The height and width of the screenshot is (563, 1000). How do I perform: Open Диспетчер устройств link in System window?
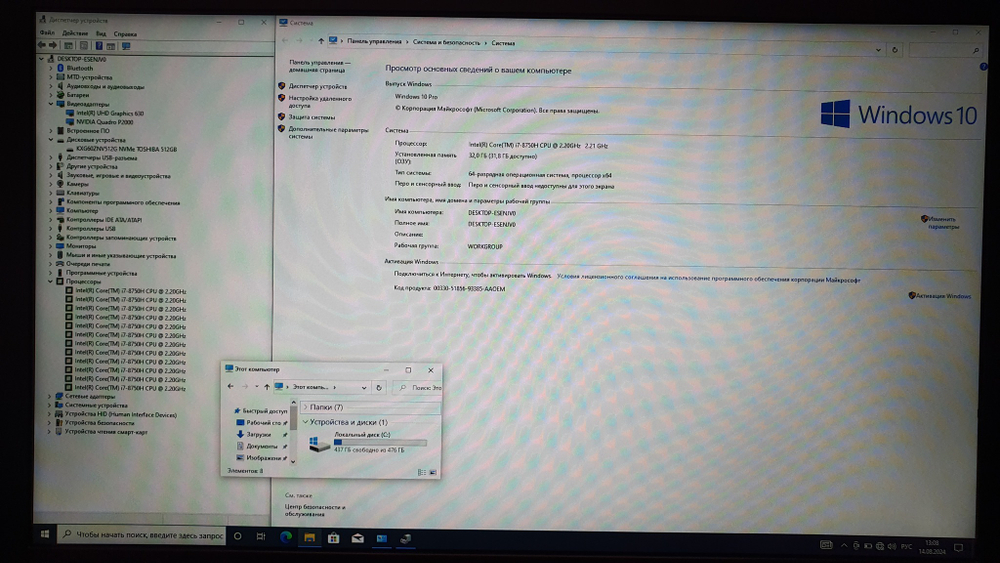[x=318, y=86]
